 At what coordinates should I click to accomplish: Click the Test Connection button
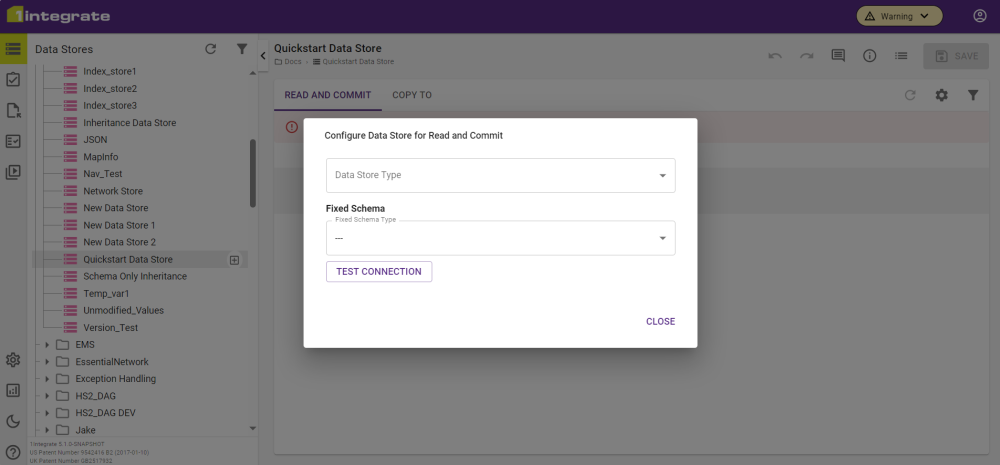point(379,272)
